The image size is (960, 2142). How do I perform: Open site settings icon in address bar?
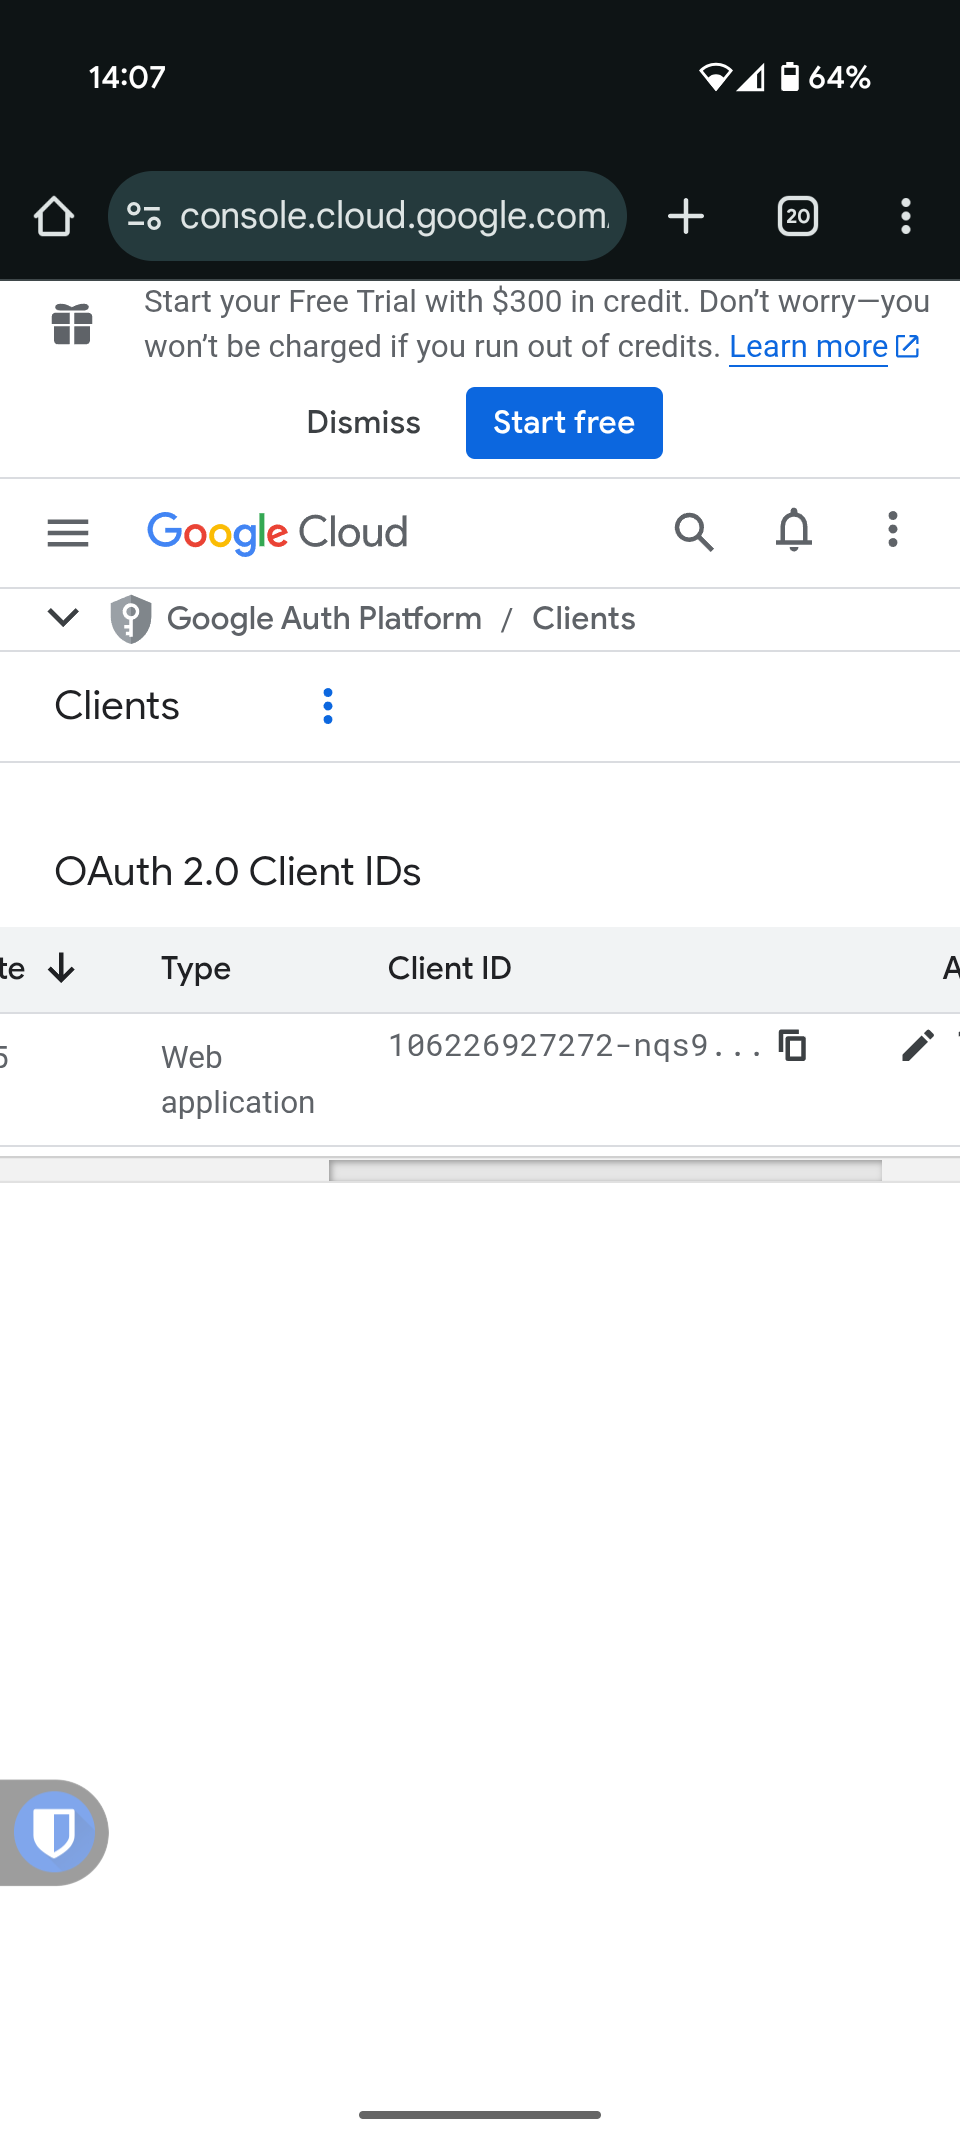tap(144, 216)
